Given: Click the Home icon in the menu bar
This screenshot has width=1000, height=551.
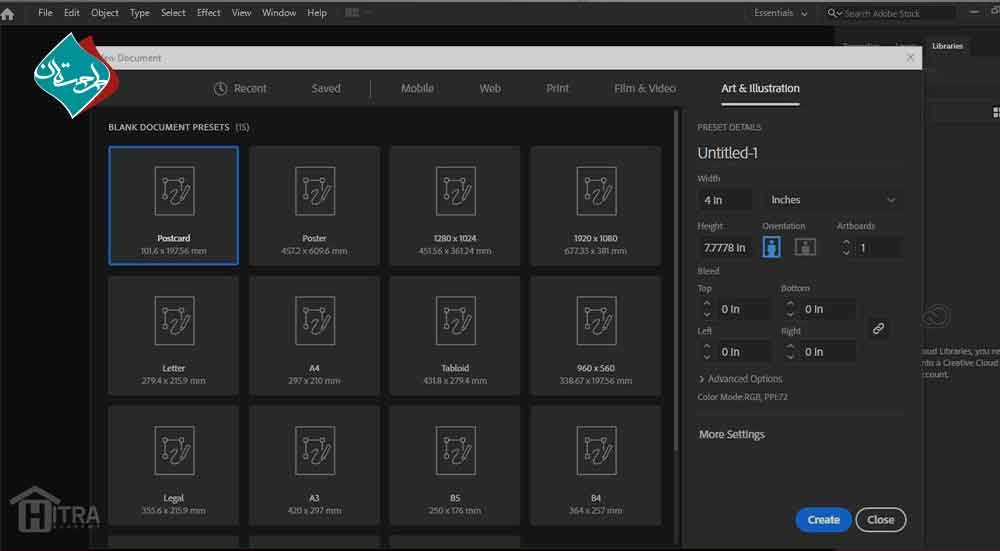Looking at the screenshot, I should [x=8, y=13].
